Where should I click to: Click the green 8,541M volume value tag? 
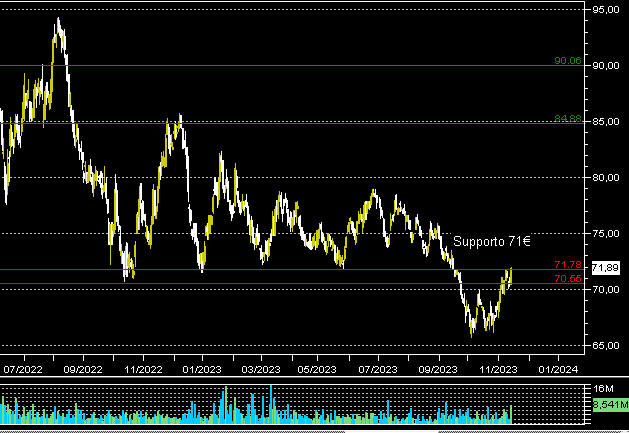(611, 405)
